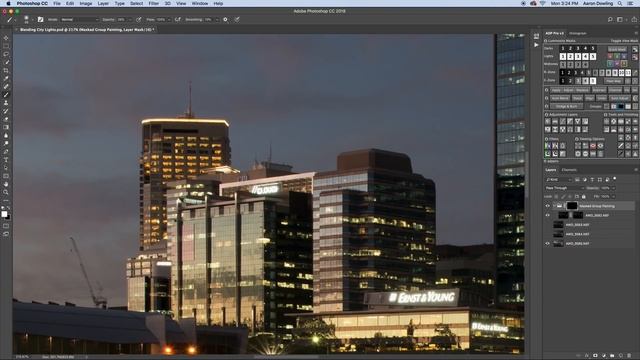Select the Hand tool
The height and width of the screenshot is (360, 640).
click(x=6, y=184)
